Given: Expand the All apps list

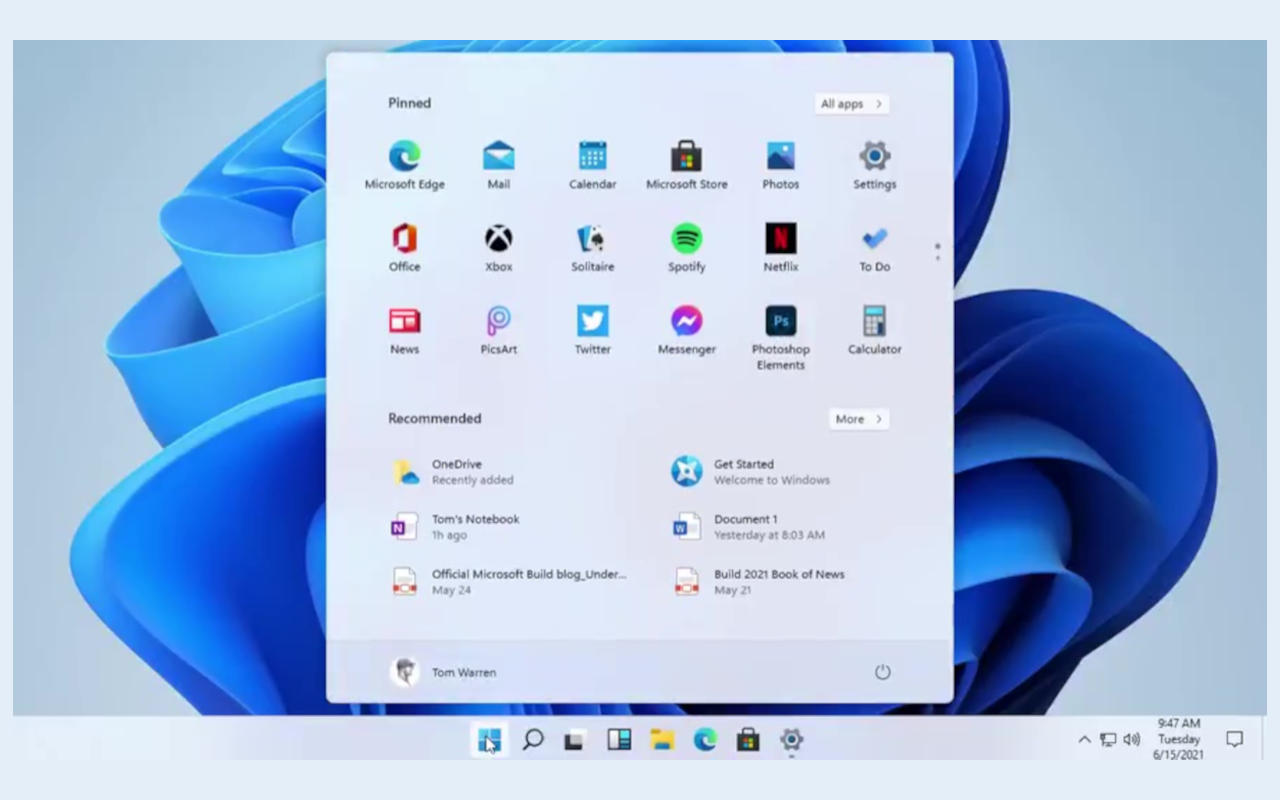Looking at the screenshot, I should point(851,104).
